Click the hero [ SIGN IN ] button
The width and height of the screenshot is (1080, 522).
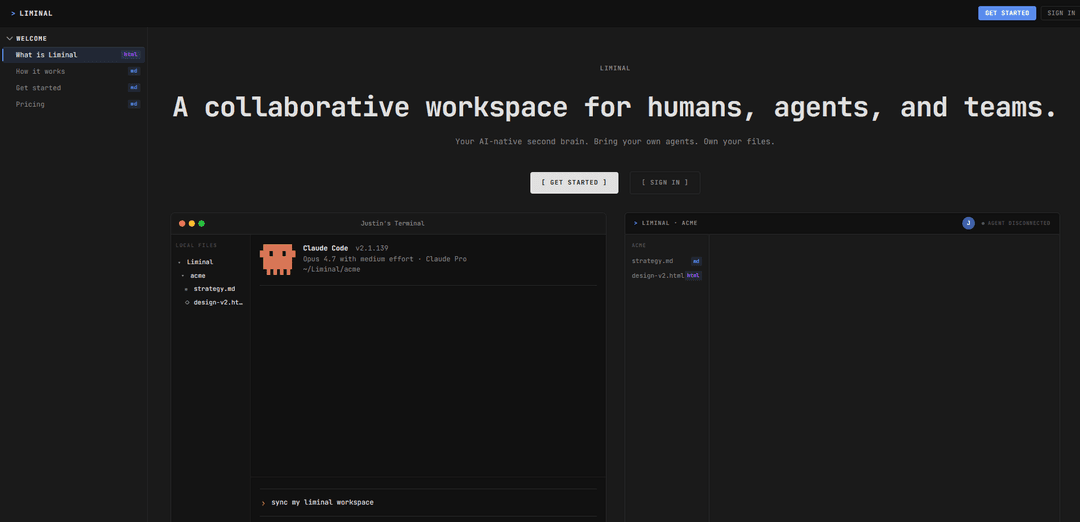click(665, 182)
